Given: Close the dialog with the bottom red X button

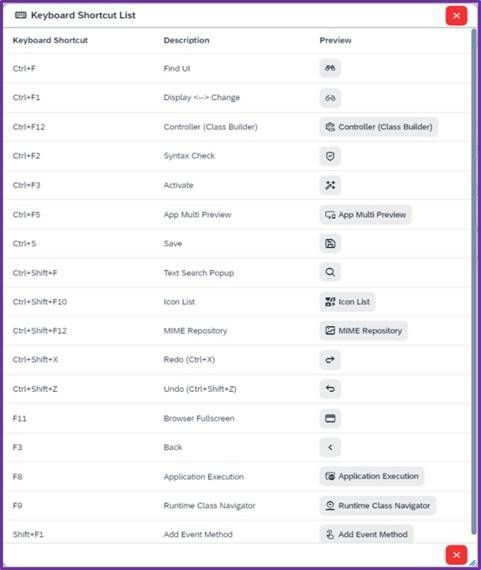Looking at the screenshot, I should (456, 555).
